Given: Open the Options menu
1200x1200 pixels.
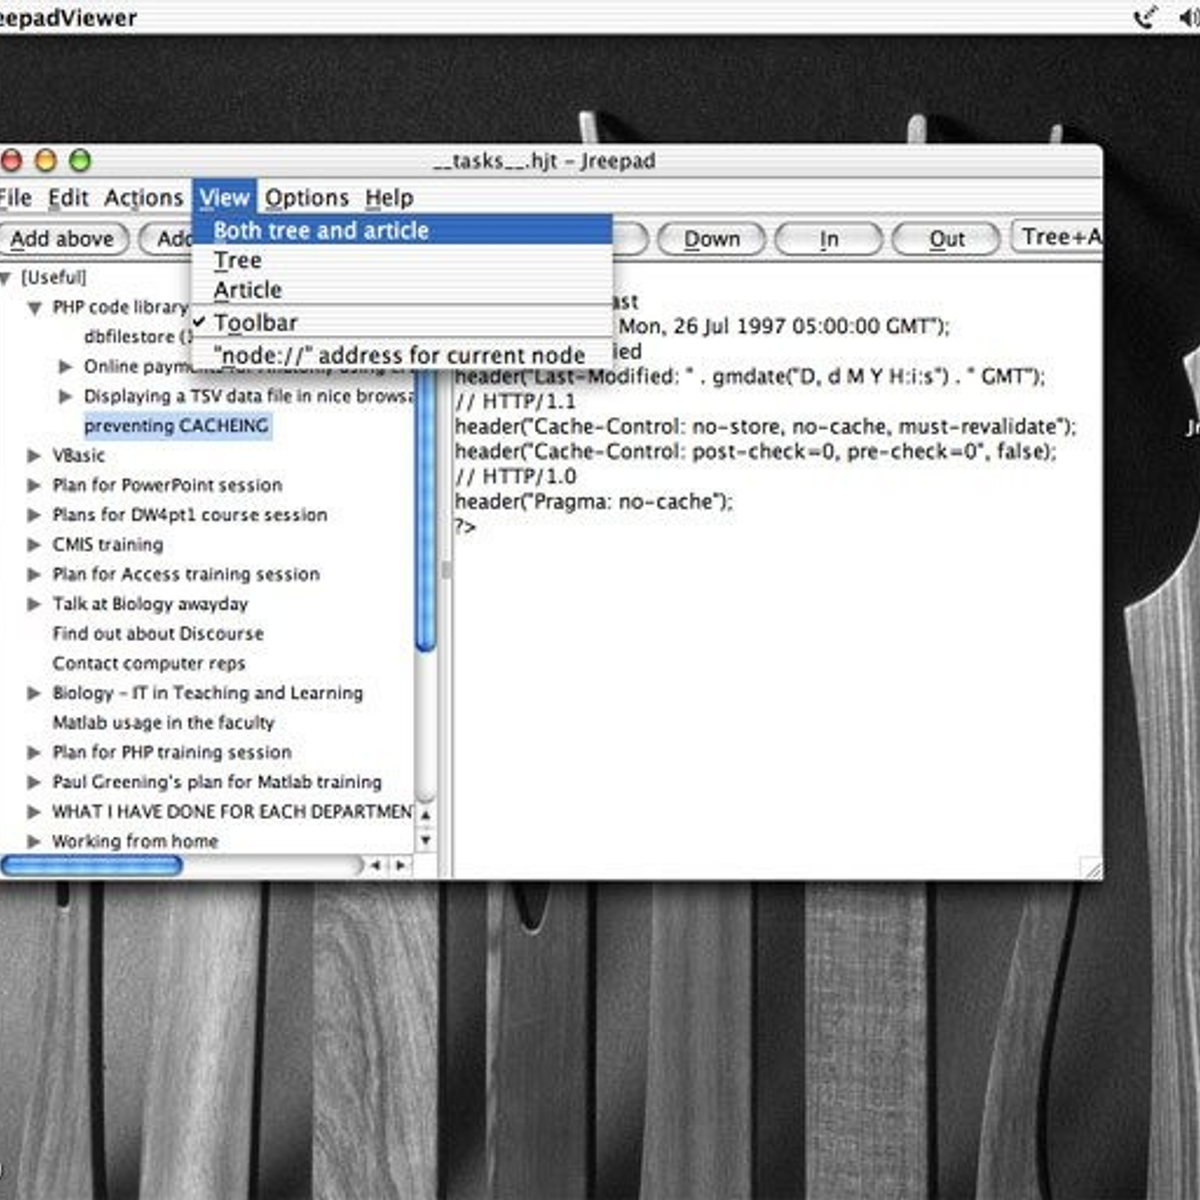Looking at the screenshot, I should pyautogui.click(x=306, y=197).
